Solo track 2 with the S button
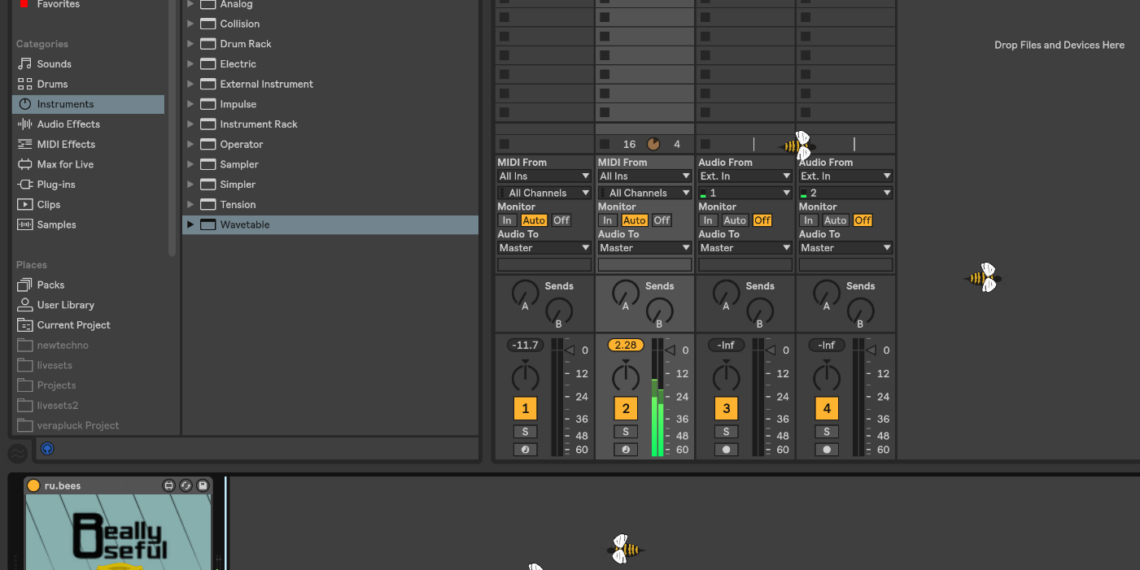The width and height of the screenshot is (1140, 570). point(625,432)
